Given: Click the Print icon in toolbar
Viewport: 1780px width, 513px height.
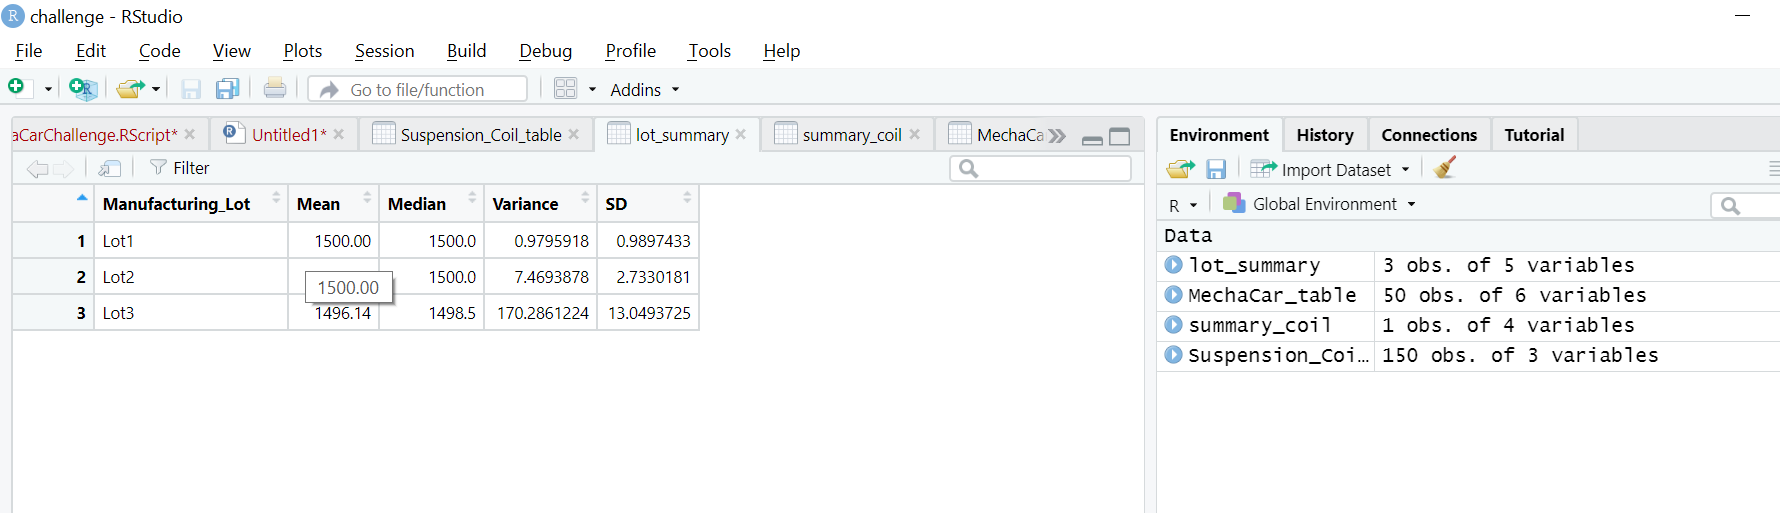Looking at the screenshot, I should pyautogui.click(x=275, y=88).
